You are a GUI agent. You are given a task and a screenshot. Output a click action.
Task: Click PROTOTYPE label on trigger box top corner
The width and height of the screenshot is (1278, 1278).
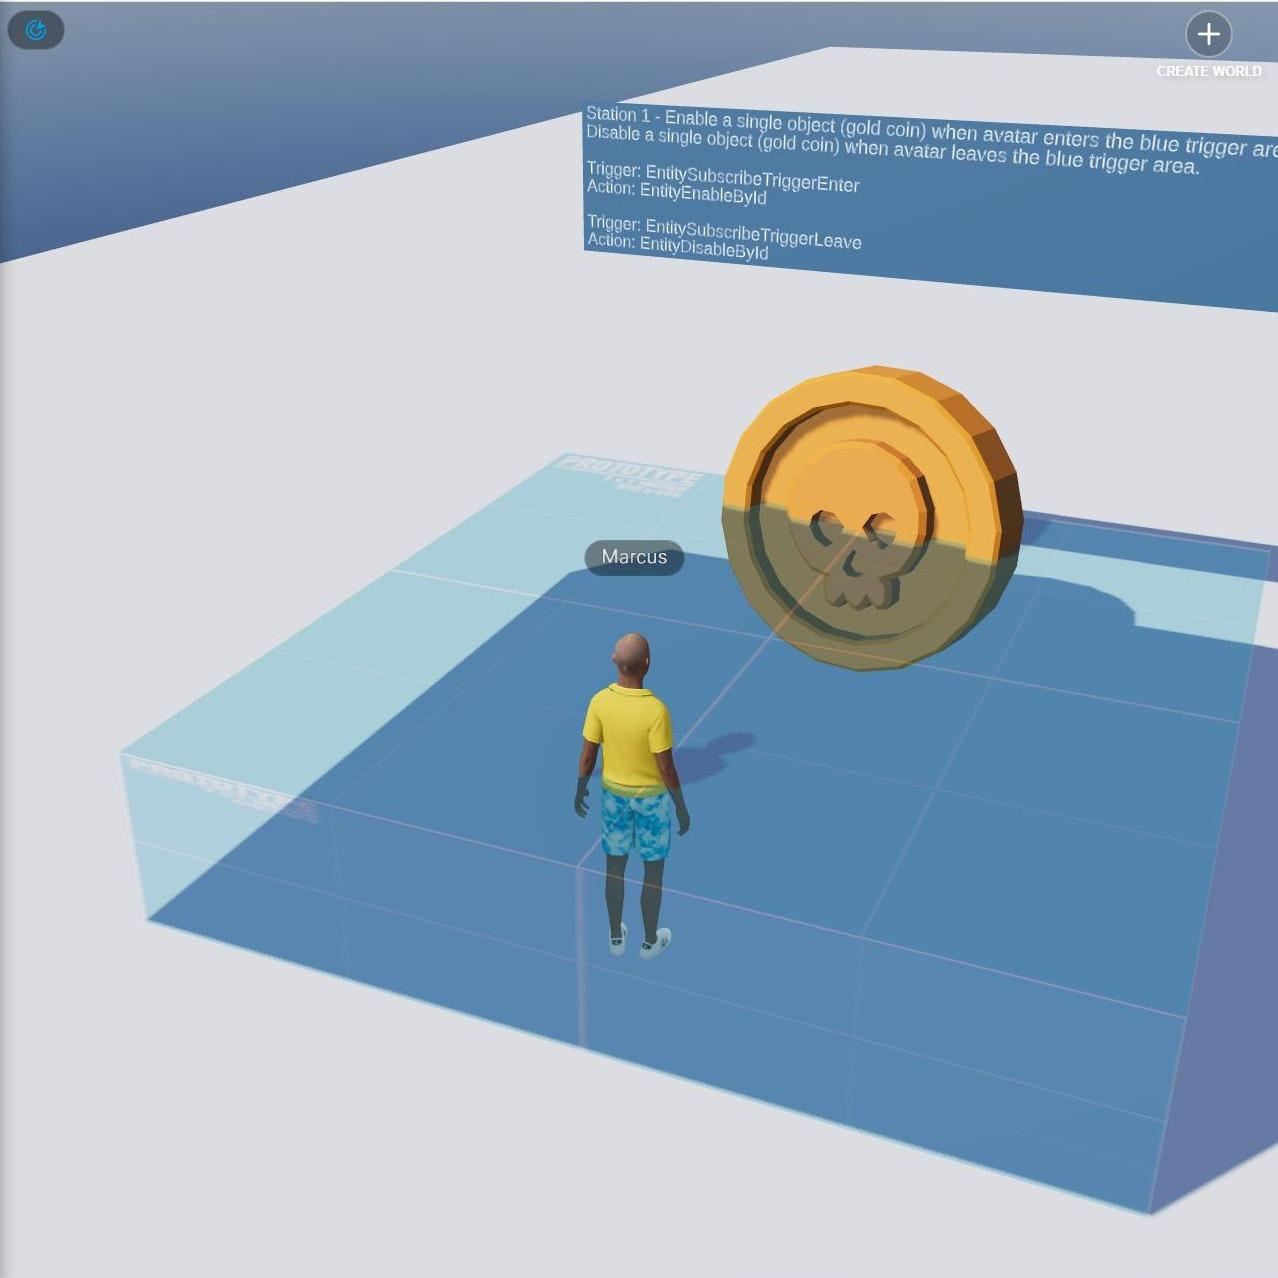tap(630, 472)
